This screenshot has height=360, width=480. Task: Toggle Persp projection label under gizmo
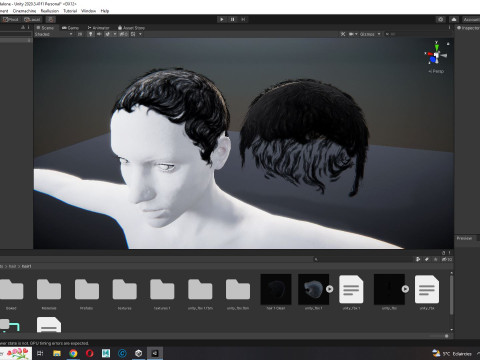coord(437,71)
